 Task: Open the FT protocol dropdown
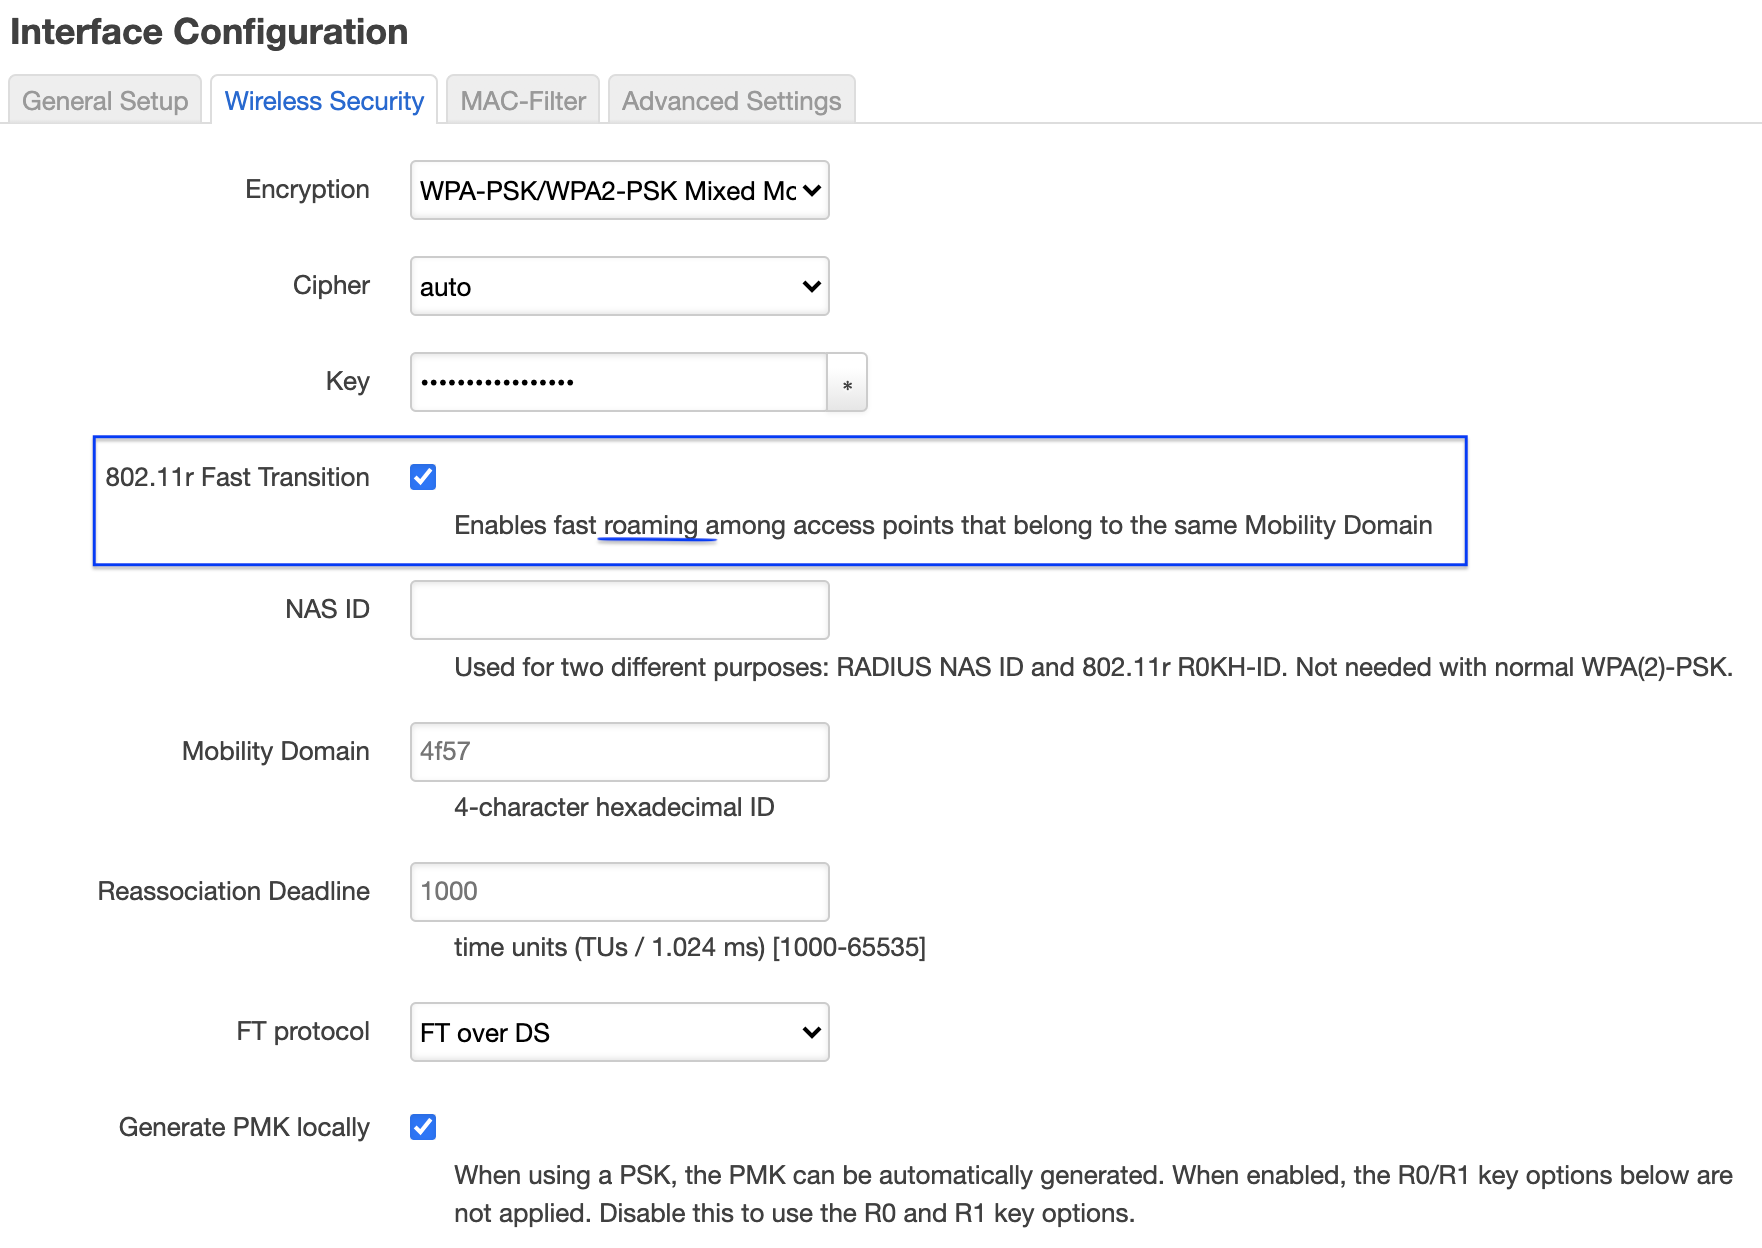[619, 1032]
